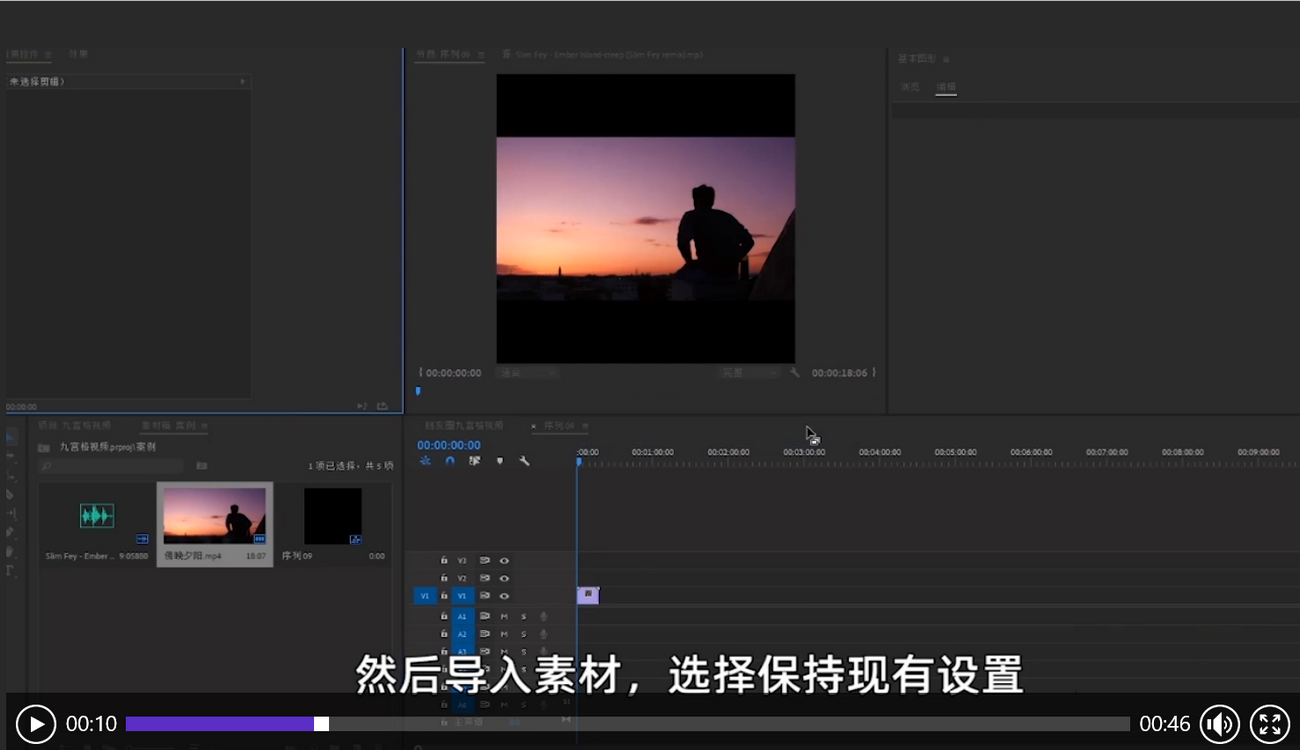Click the program monitor timecode 00:00:00:00
Screen dimensions: 1300x750
(x=454, y=373)
